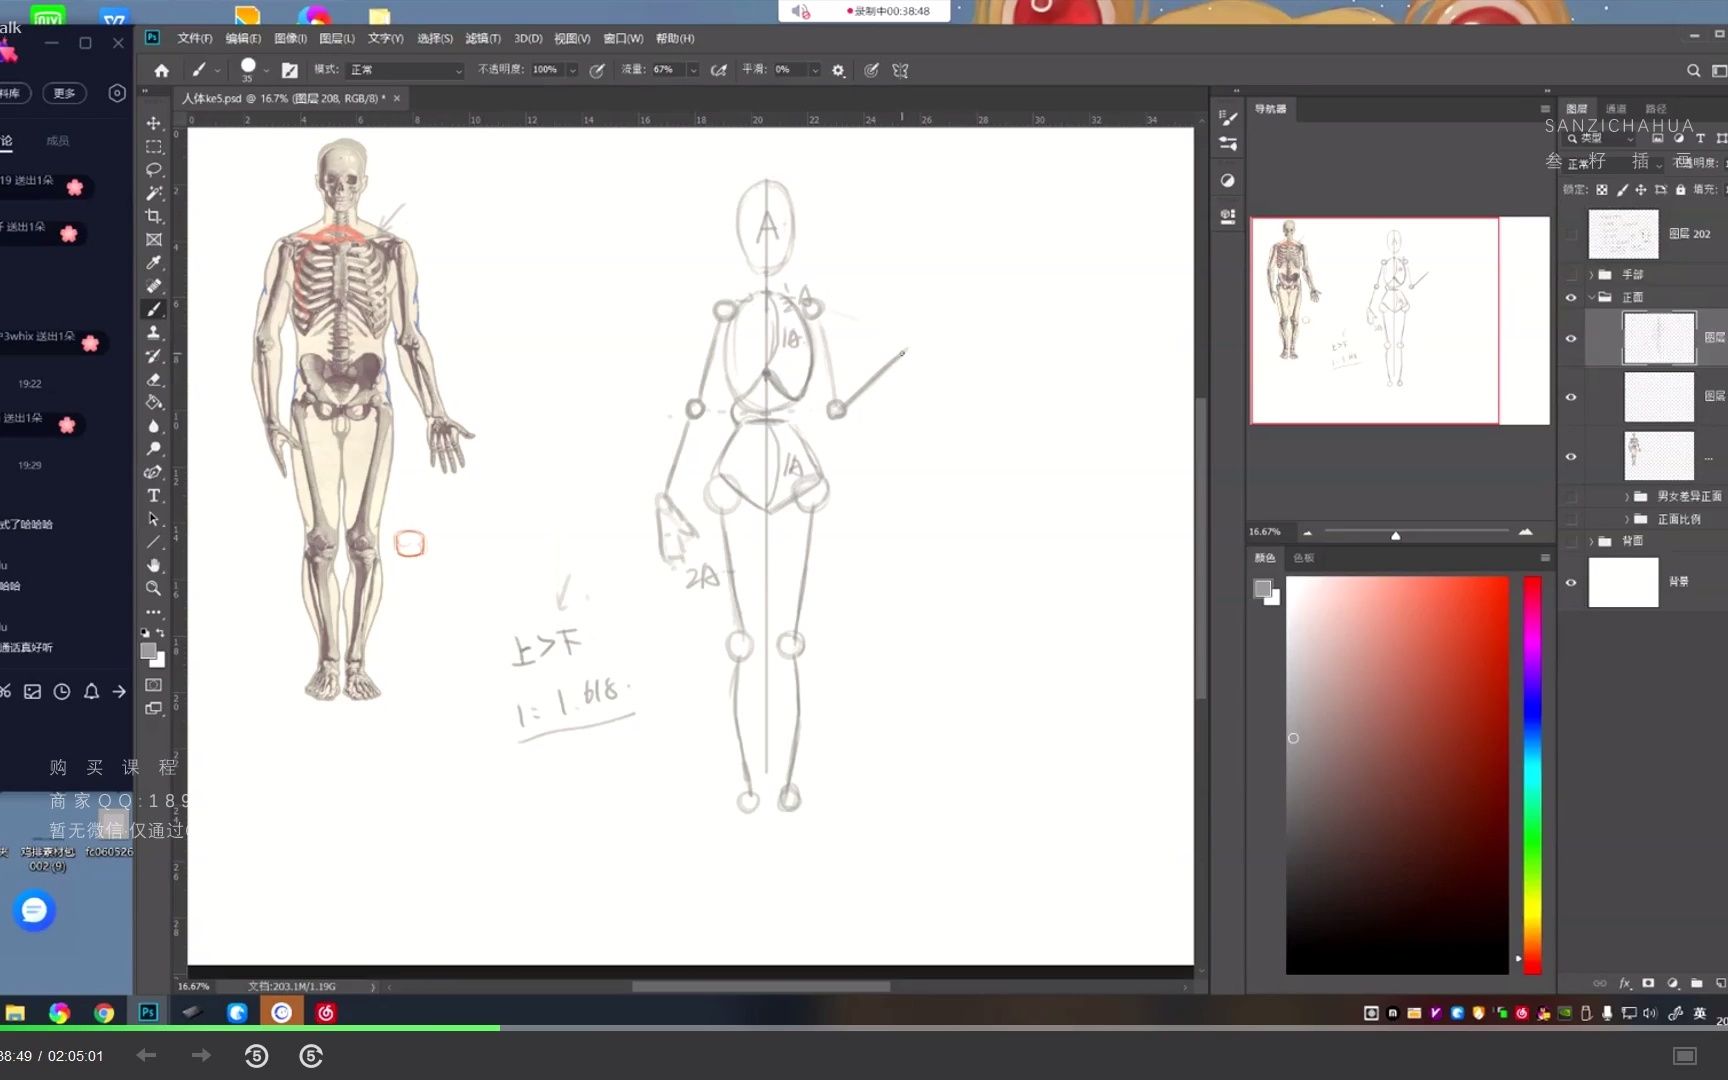Hide the 背景 layer
Viewport: 1728px width, 1080px height.
pos(1570,582)
